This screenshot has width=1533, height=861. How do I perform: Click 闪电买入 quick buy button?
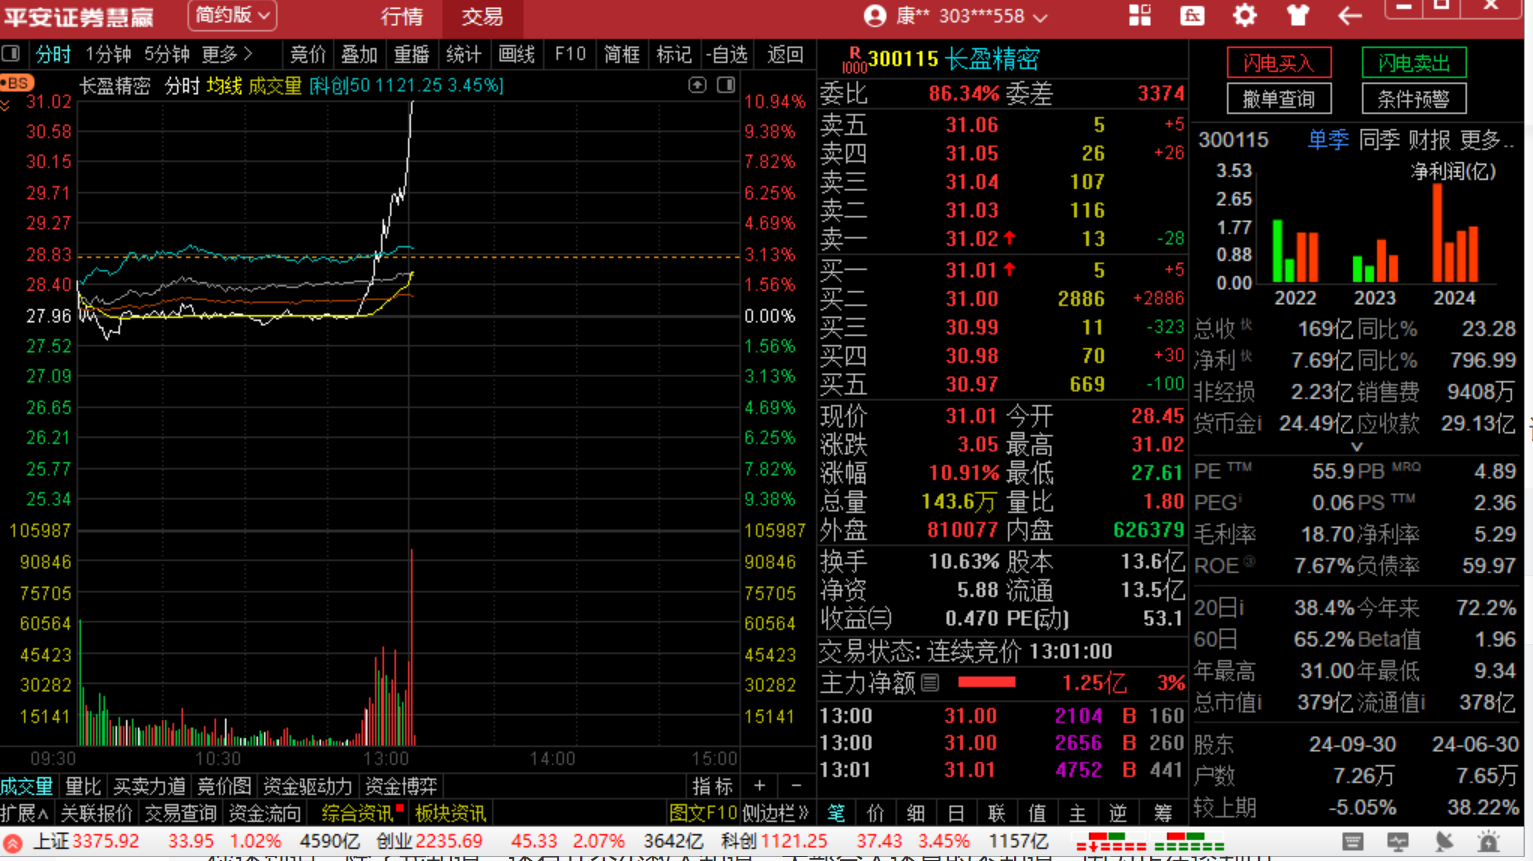(x=1279, y=63)
